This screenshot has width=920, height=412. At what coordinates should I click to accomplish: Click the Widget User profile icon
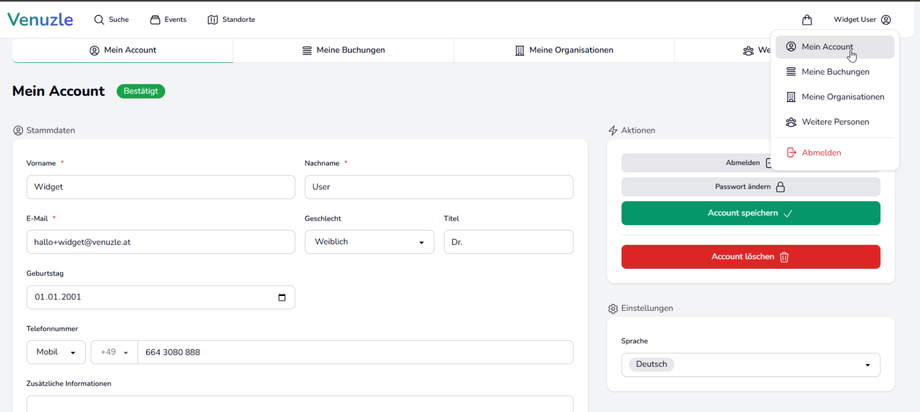click(886, 20)
